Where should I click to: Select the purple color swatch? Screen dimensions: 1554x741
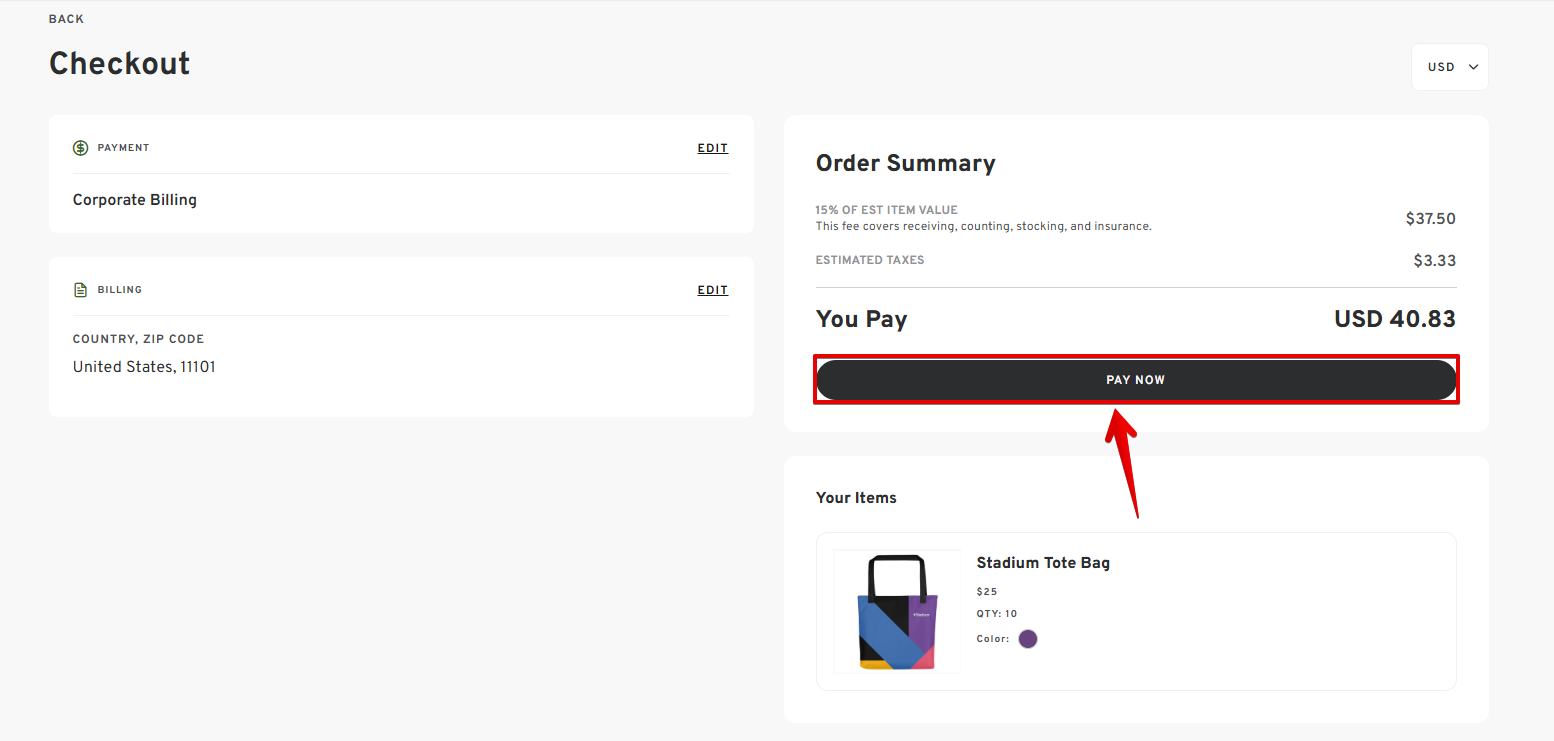click(x=1028, y=639)
